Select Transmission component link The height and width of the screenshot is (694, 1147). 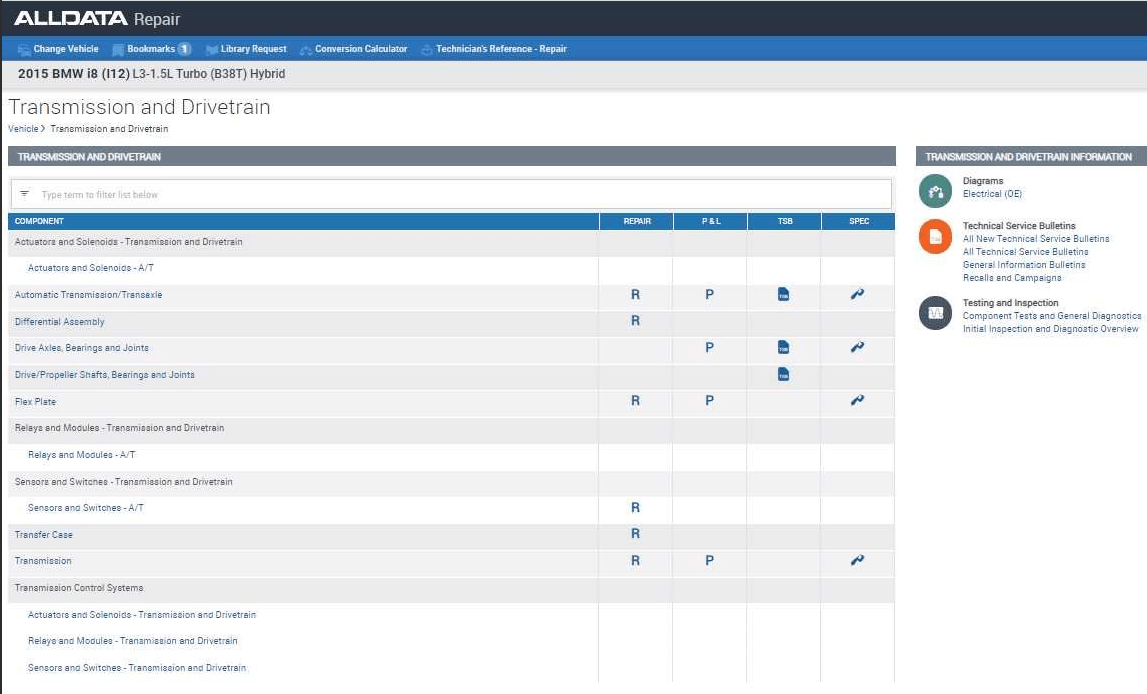pyautogui.click(x=43, y=561)
